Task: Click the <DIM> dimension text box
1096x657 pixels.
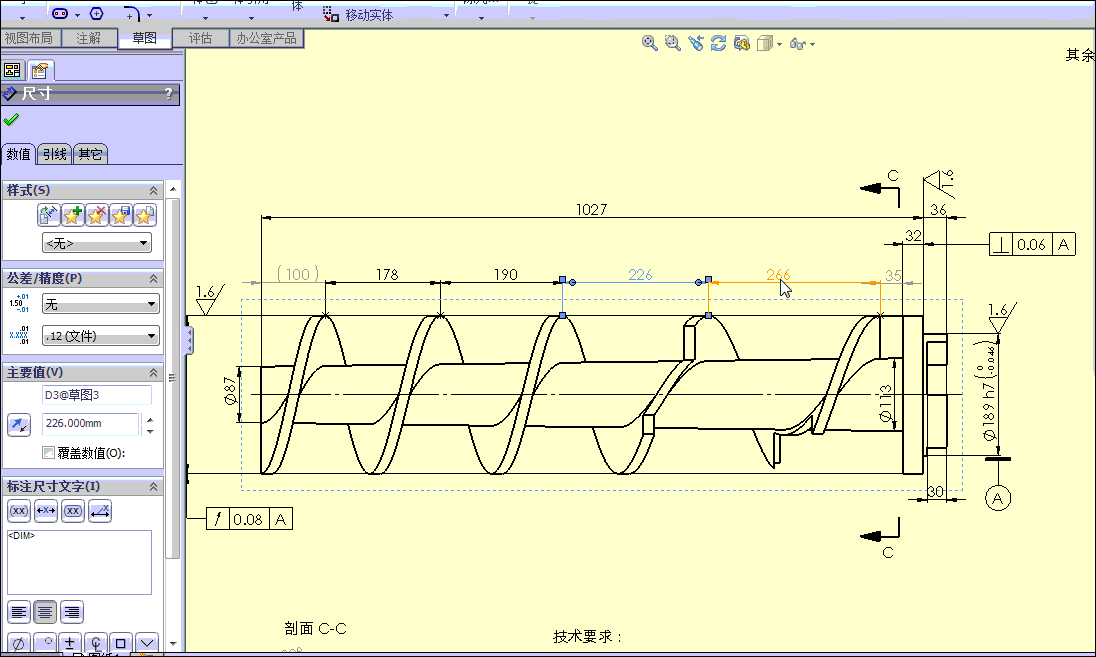Action: [79, 563]
